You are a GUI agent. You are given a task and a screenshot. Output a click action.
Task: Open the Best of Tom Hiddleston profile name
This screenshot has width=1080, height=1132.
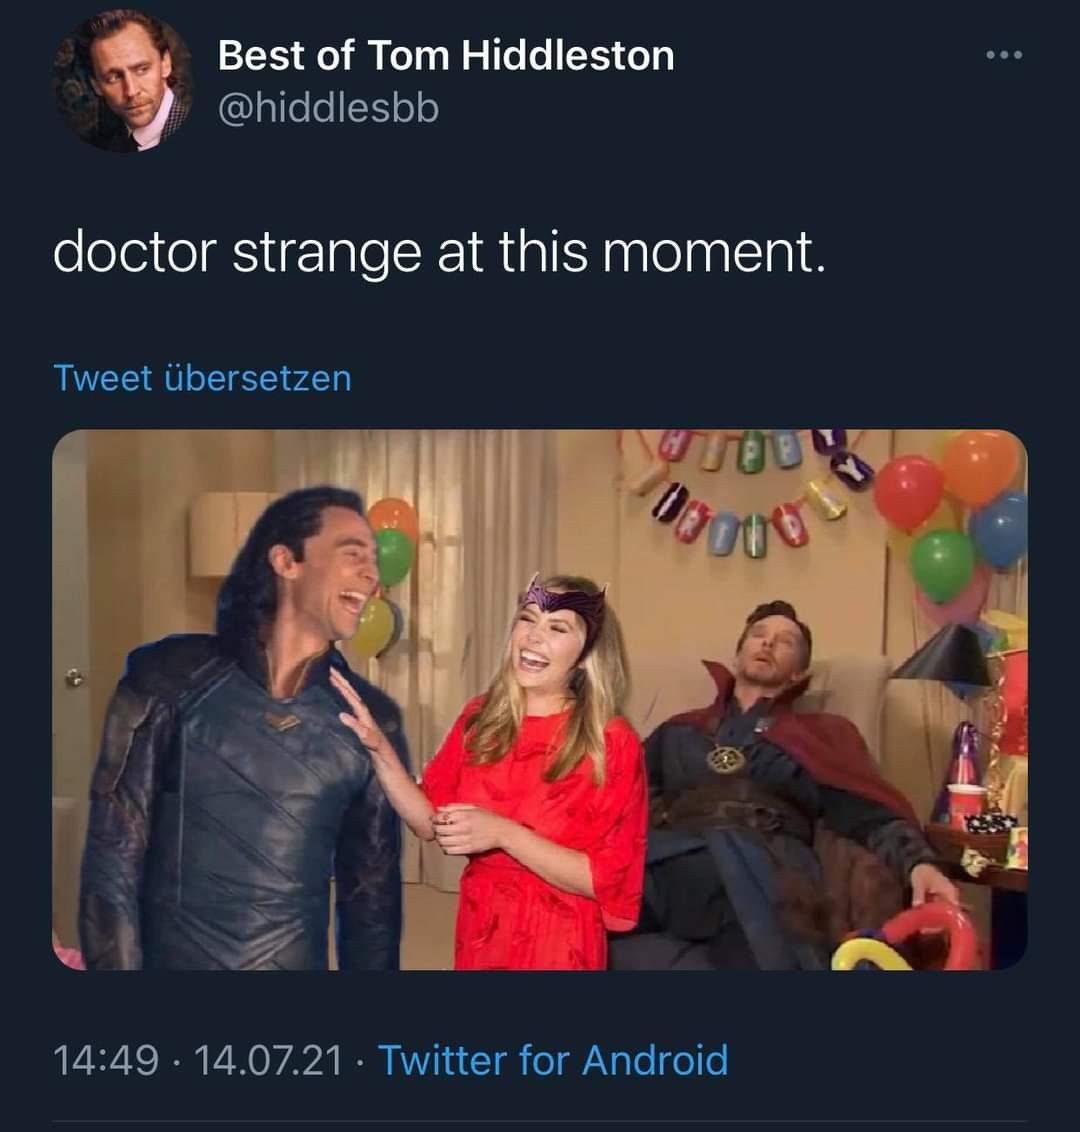tap(445, 55)
